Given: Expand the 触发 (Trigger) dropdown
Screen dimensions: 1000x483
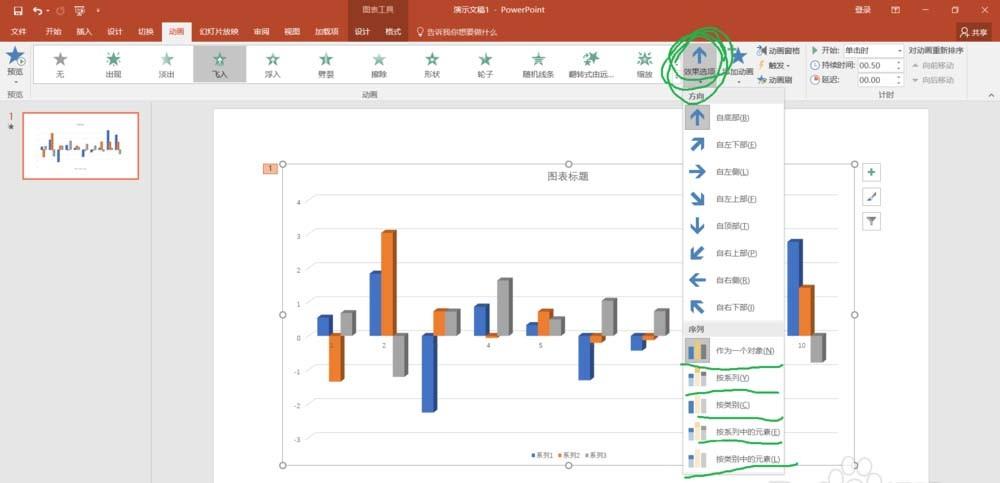Looking at the screenshot, I should tap(778, 64).
